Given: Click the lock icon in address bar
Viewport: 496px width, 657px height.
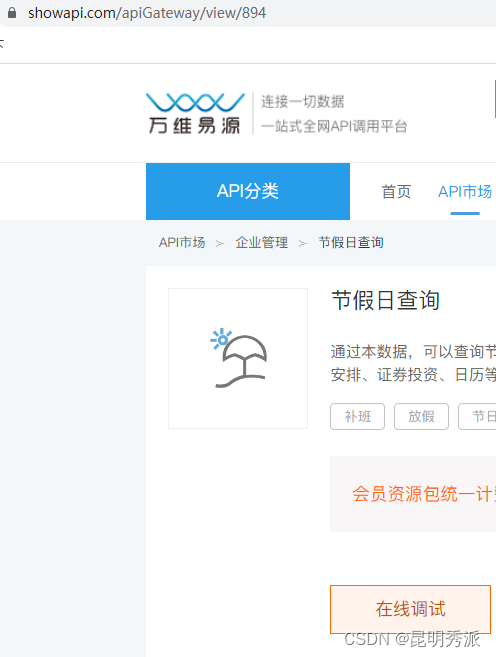Looking at the screenshot, I should (x=12, y=13).
